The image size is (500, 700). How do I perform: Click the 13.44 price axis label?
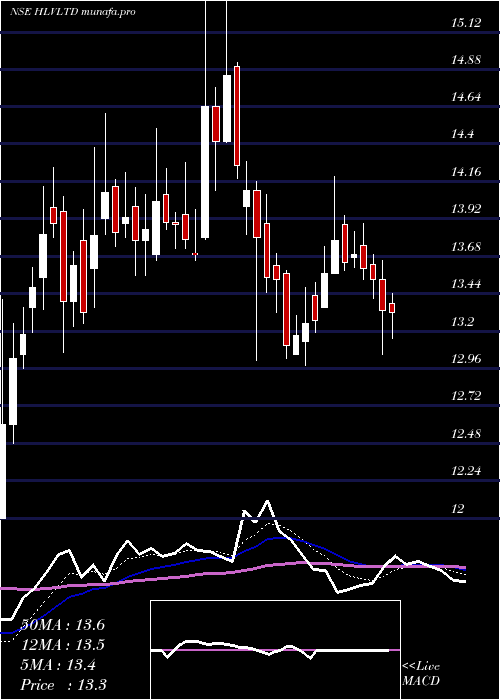click(466, 284)
